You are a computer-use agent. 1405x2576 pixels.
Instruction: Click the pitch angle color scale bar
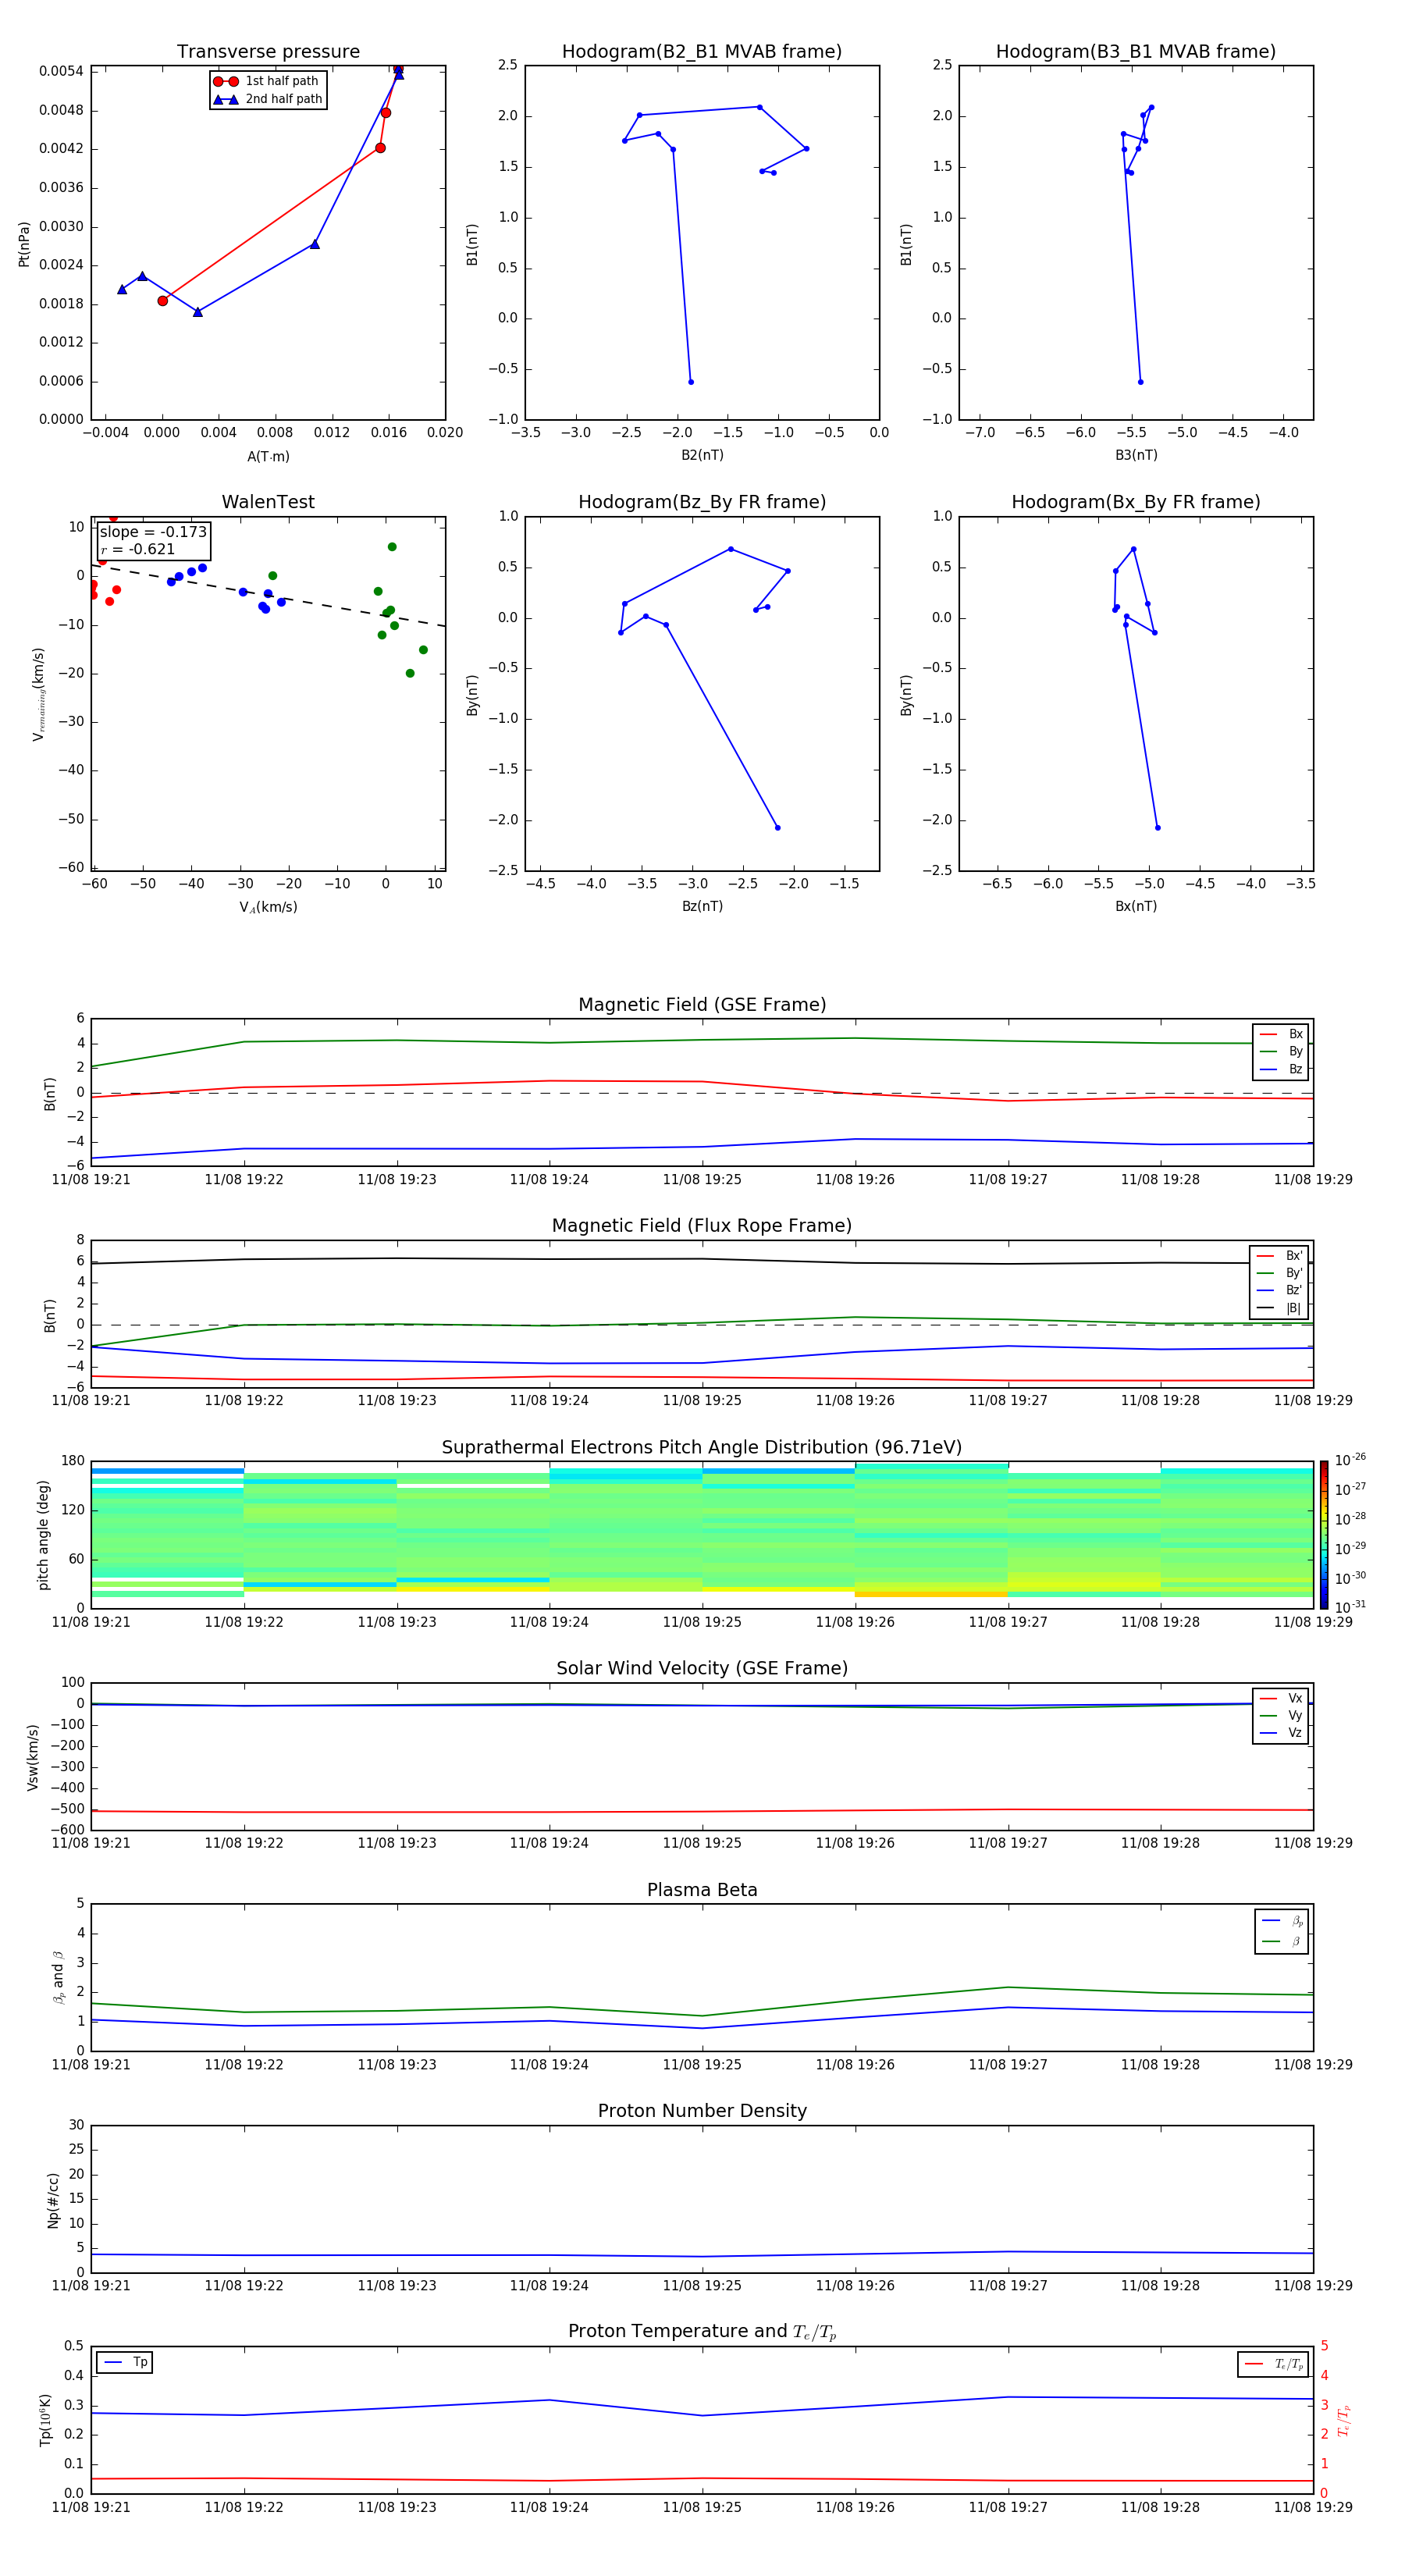pos(1324,1535)
